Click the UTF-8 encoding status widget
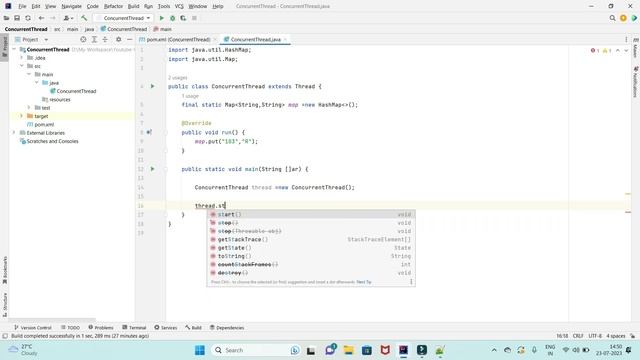 pos(595,336)
